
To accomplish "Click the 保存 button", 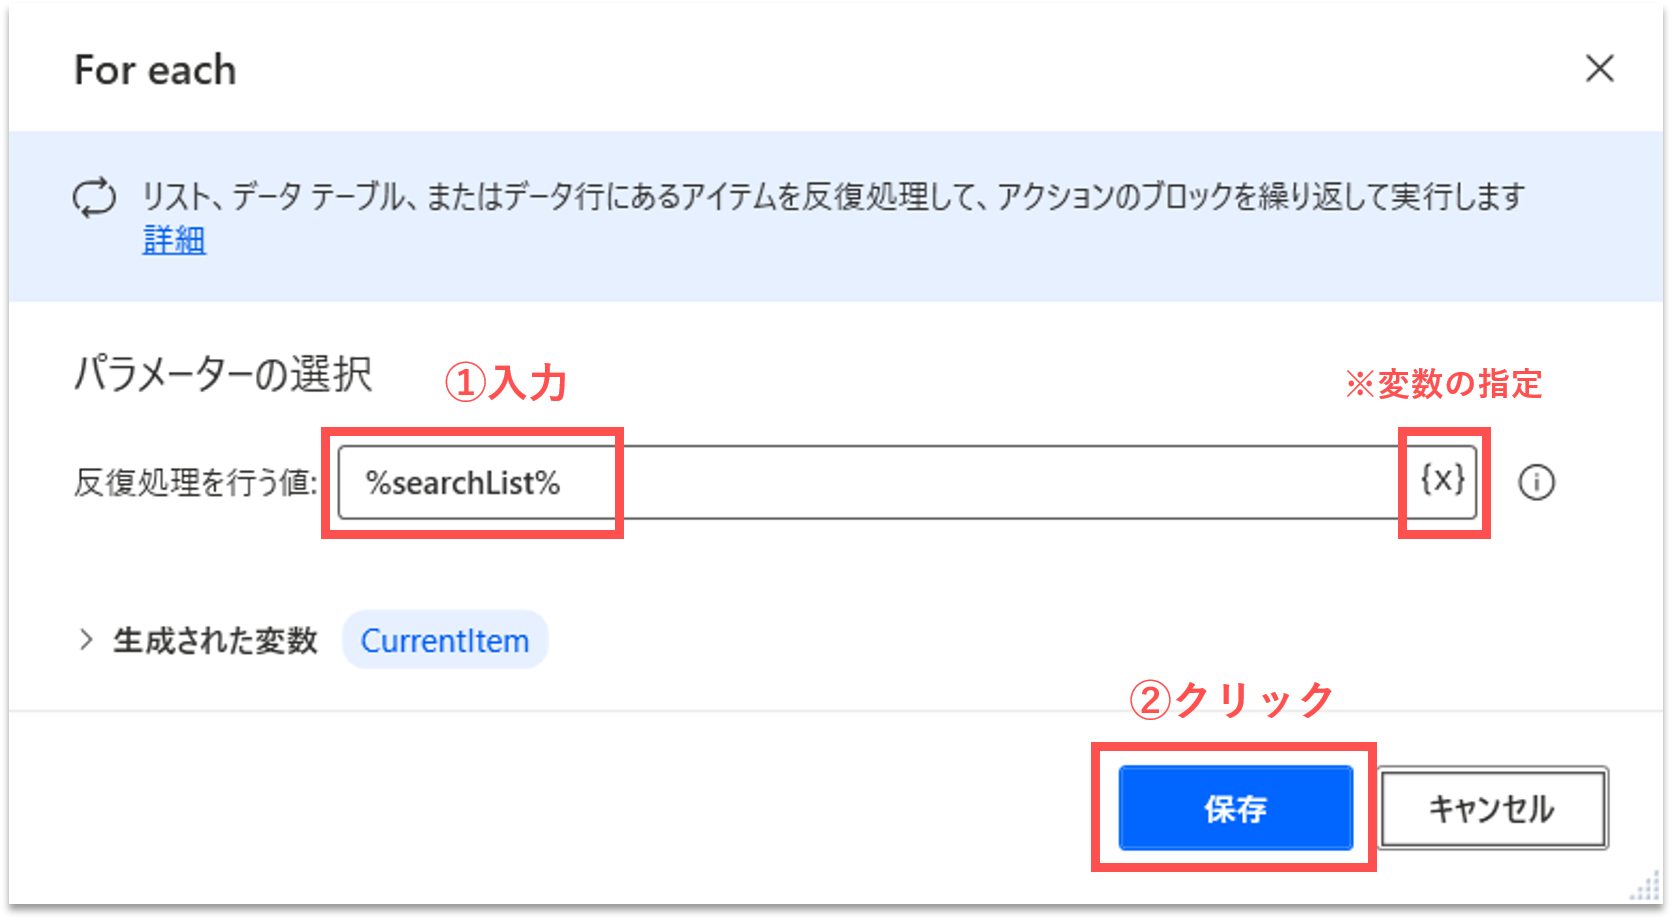I will point(1235,808).
